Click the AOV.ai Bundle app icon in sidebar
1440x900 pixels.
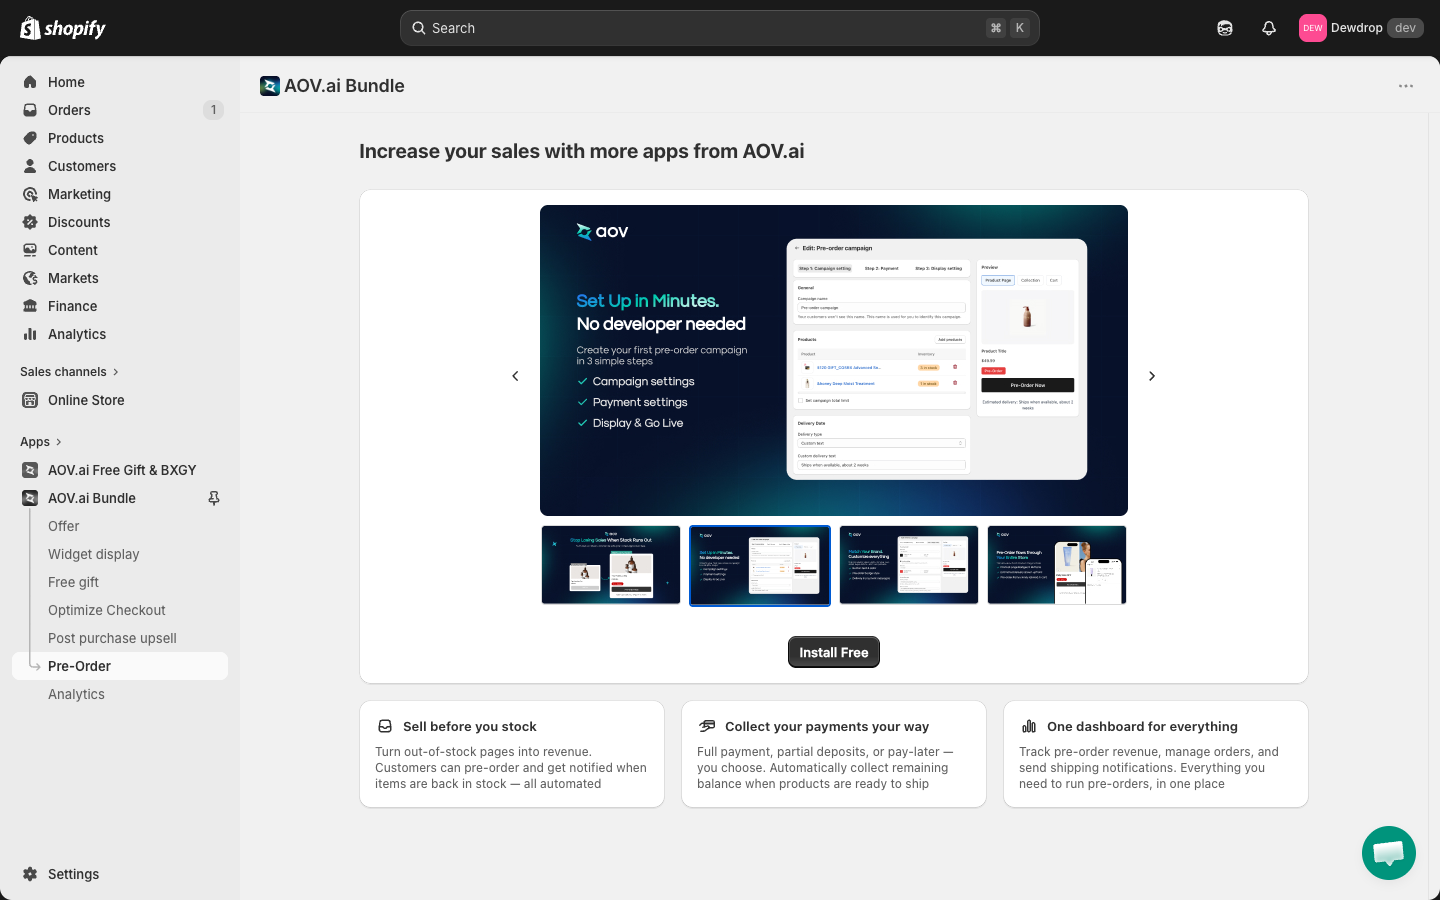point(30,498)
